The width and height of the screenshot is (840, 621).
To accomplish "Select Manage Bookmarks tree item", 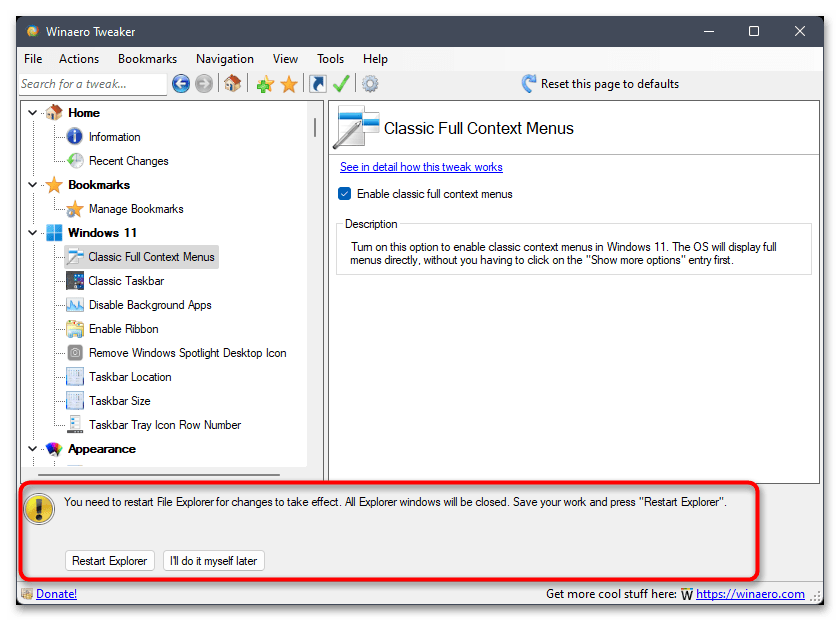I will point(136,209).
